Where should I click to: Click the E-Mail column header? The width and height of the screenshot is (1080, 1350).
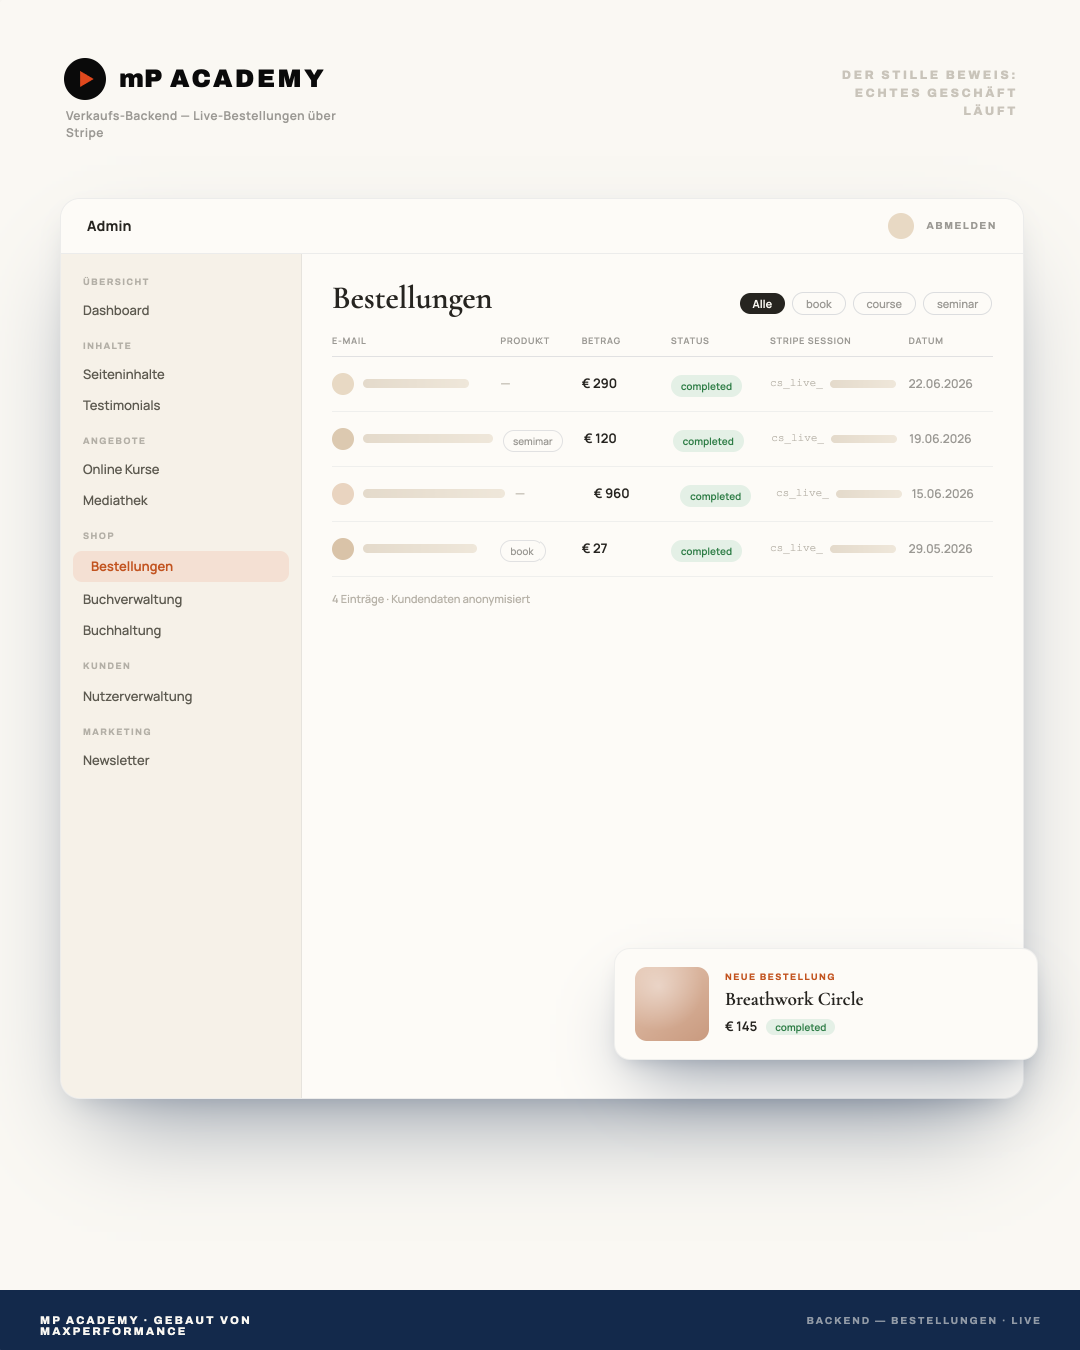(x=349, y=341)
